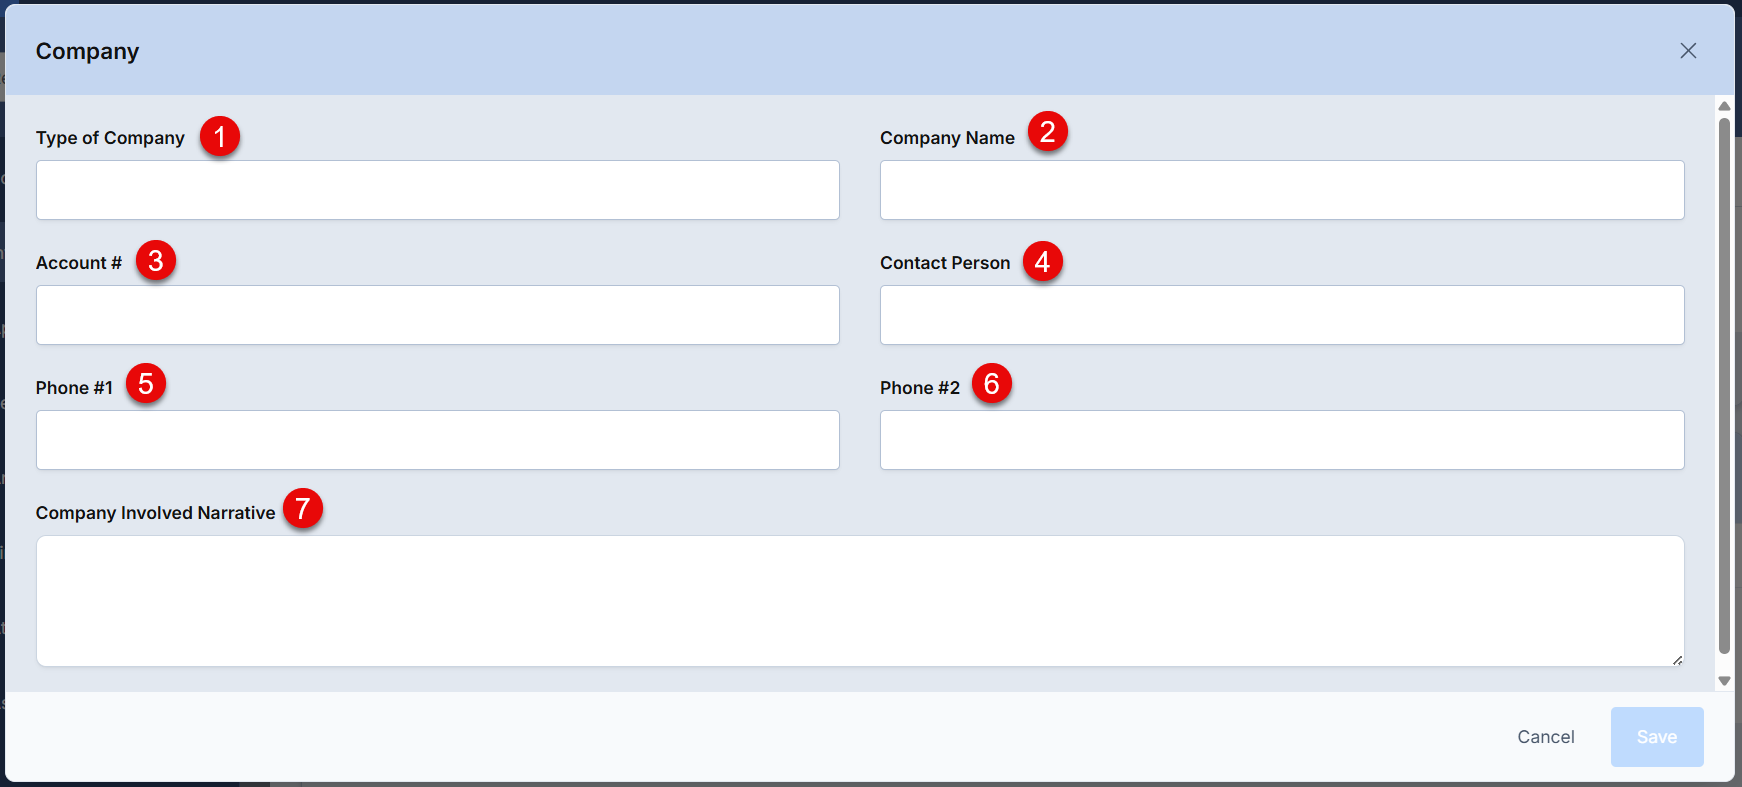This screenshot has width=1742, height=787.
Task: Select the Account # input field
Action: (438, 315)
